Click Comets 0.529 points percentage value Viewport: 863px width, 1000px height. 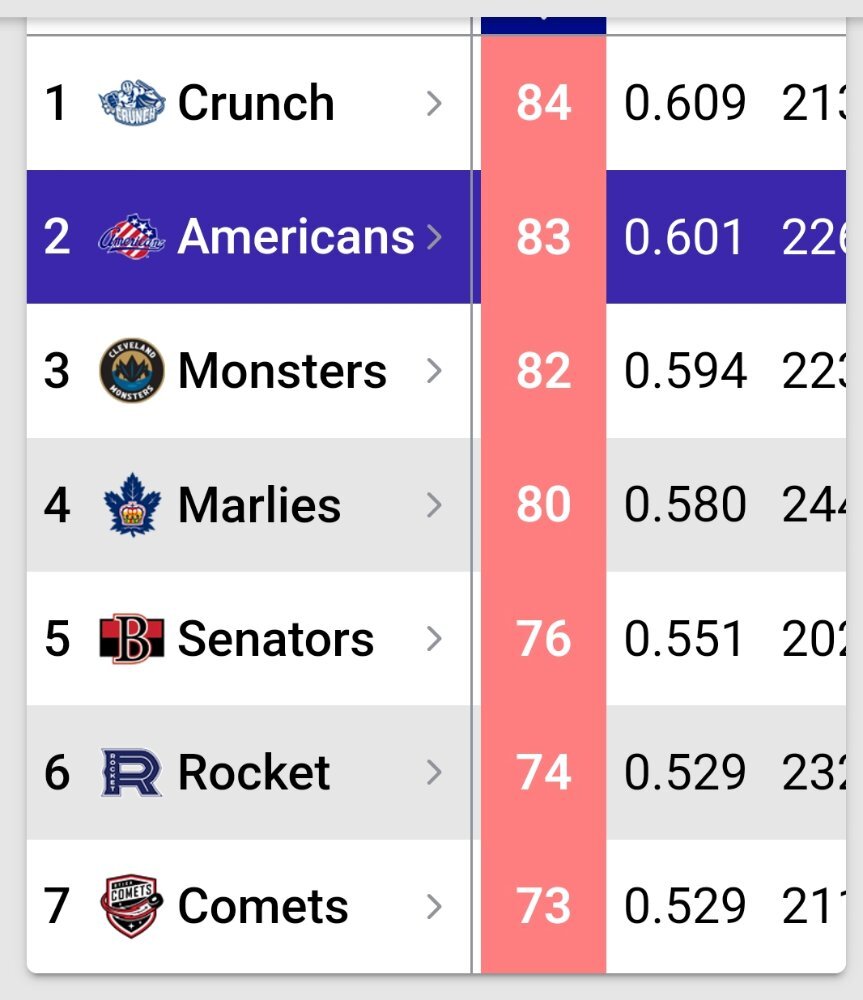tap(685, 906)
